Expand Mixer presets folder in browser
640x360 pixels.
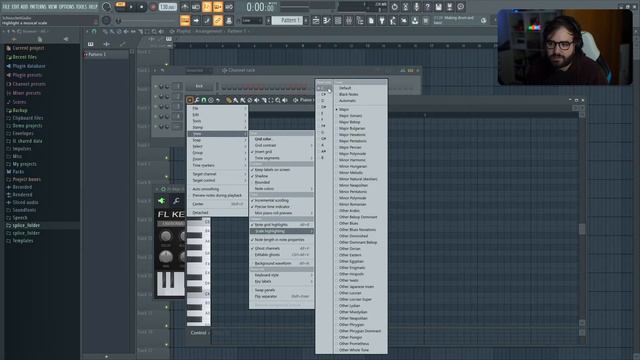pos(27,93)
